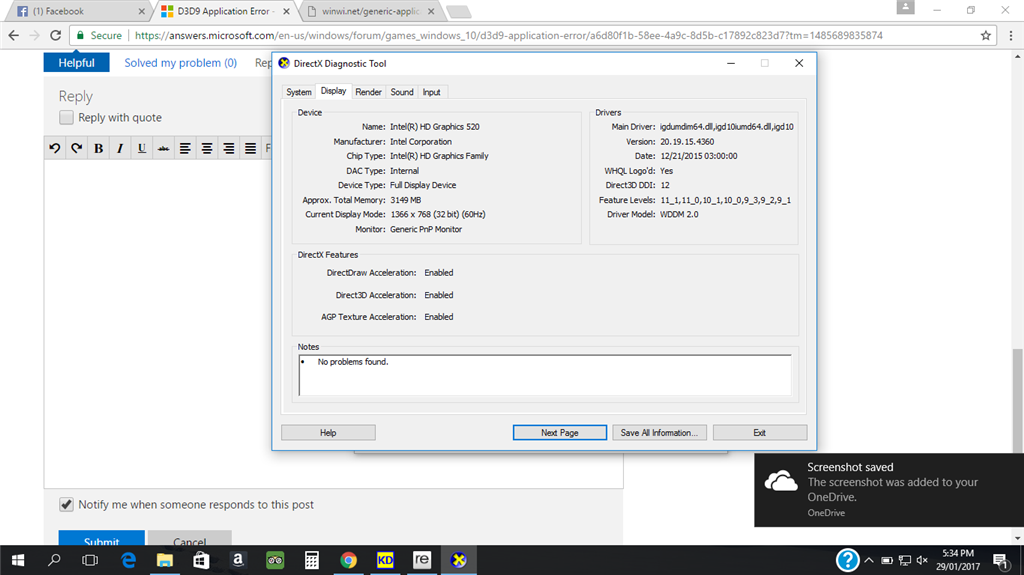Click into the Chrome address bar URL
1024x575 pixels.
[x=509, y=35]
